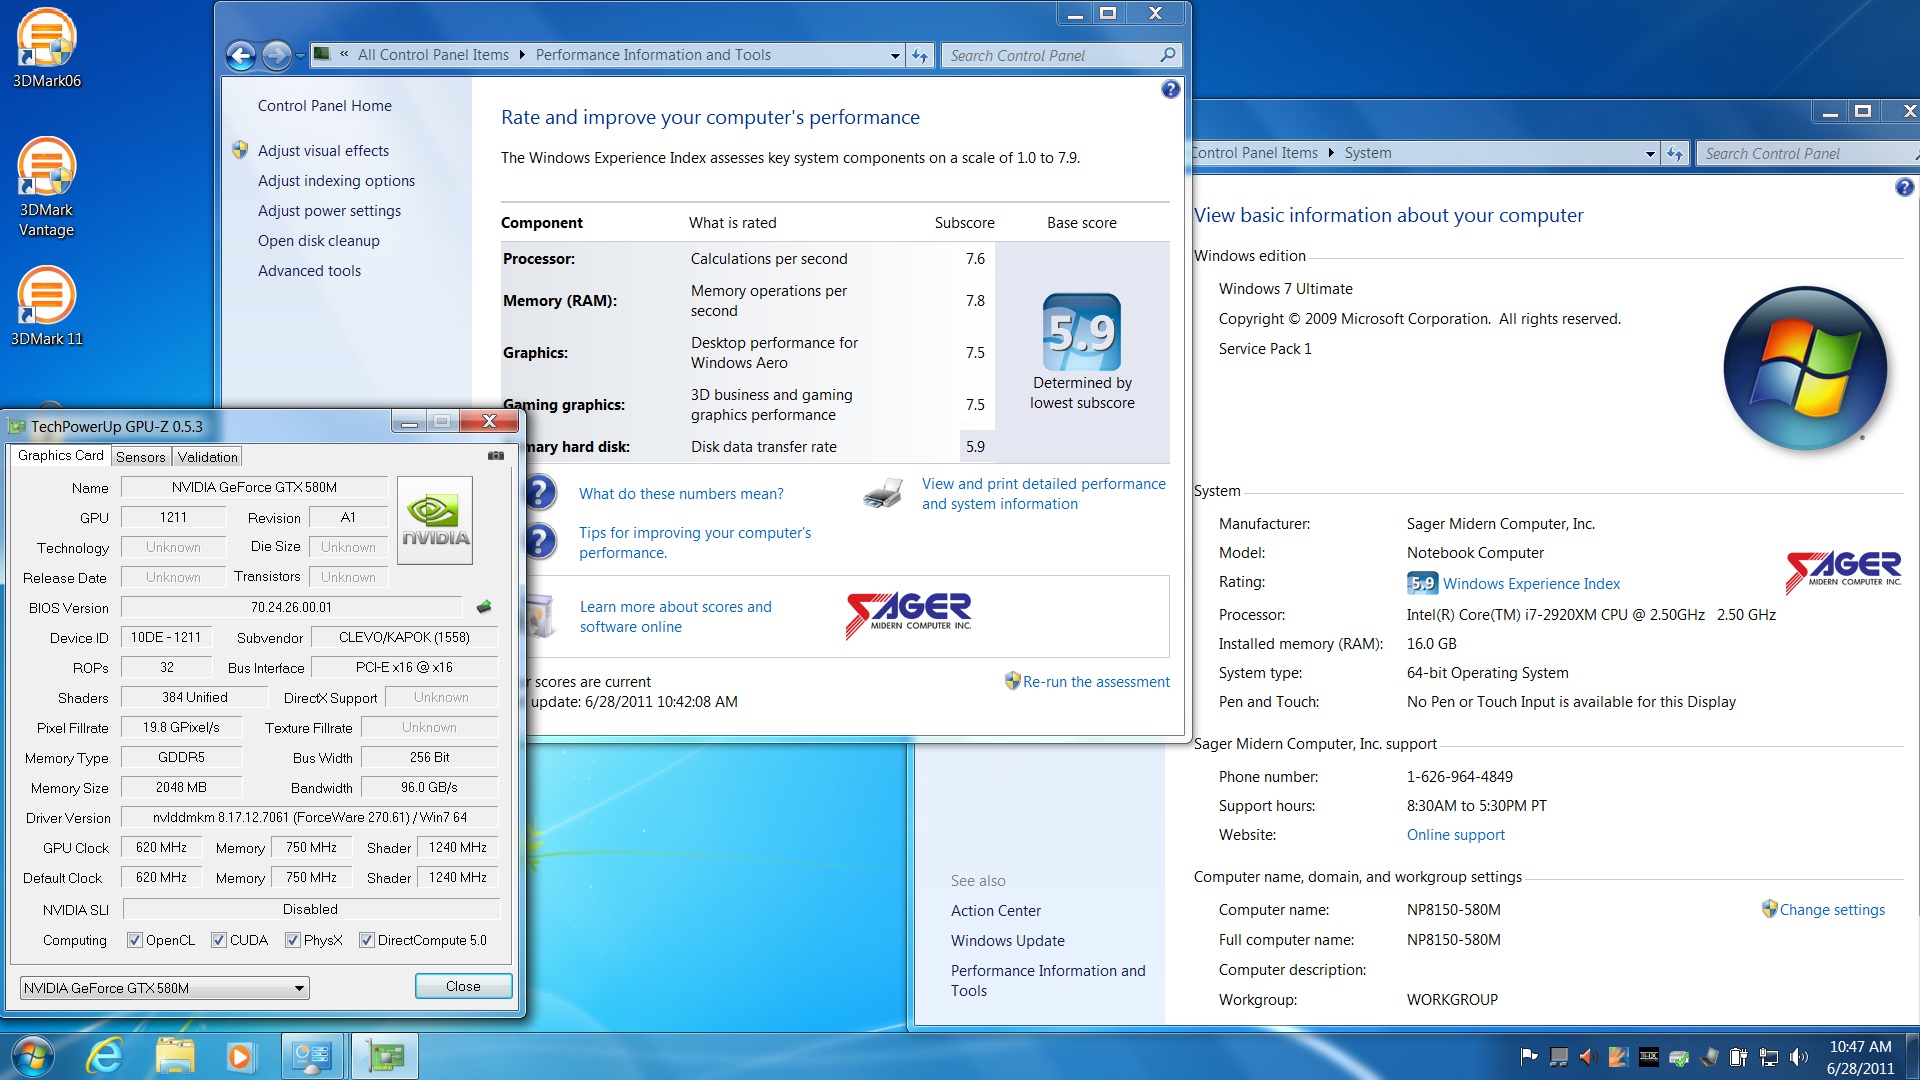Open View and print detailed performance information
1920x1080 pixels.
point(1044,494)
